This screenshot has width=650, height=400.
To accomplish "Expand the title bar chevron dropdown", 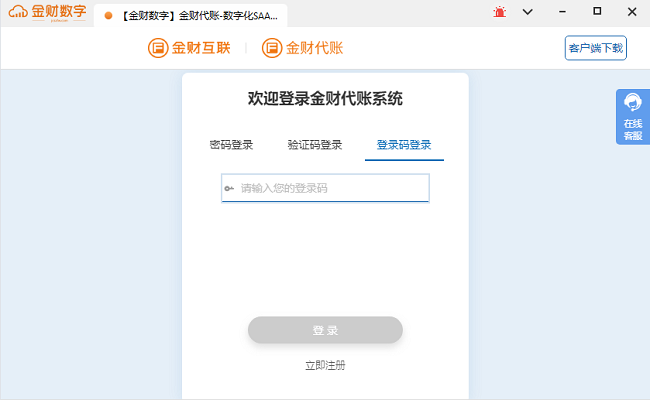I will pos(527,12).
